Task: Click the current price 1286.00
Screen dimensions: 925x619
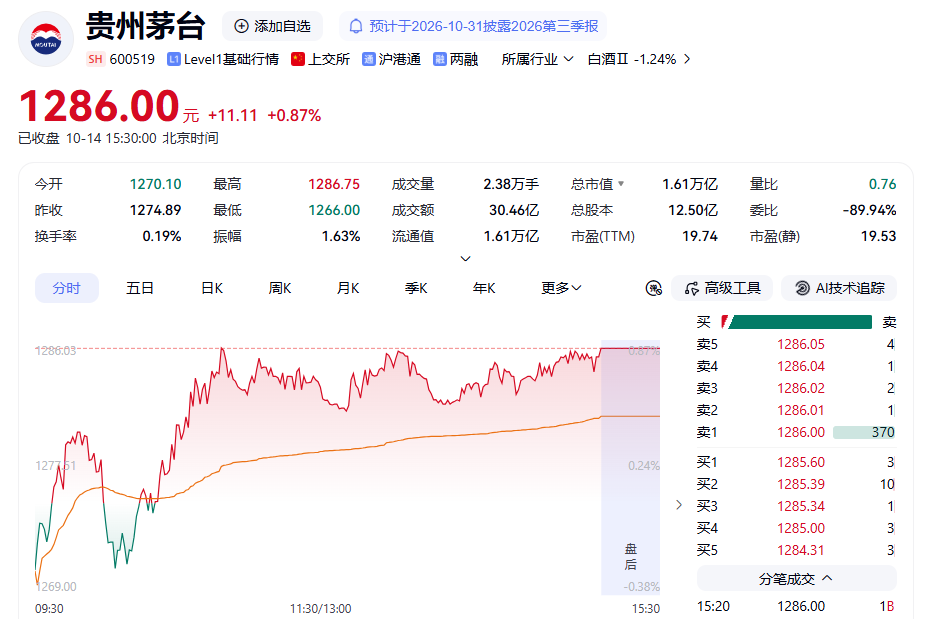Action: pyautogui.click(x=99, y=106)
